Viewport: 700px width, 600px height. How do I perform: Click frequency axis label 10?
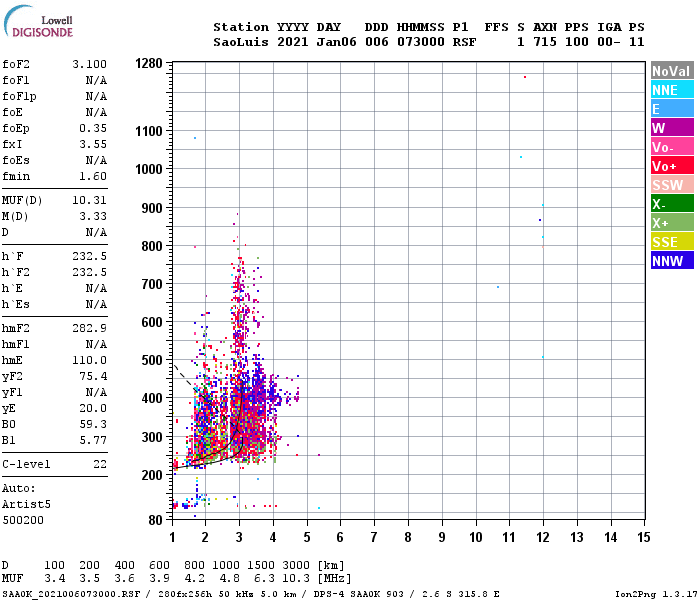(476, 537)
